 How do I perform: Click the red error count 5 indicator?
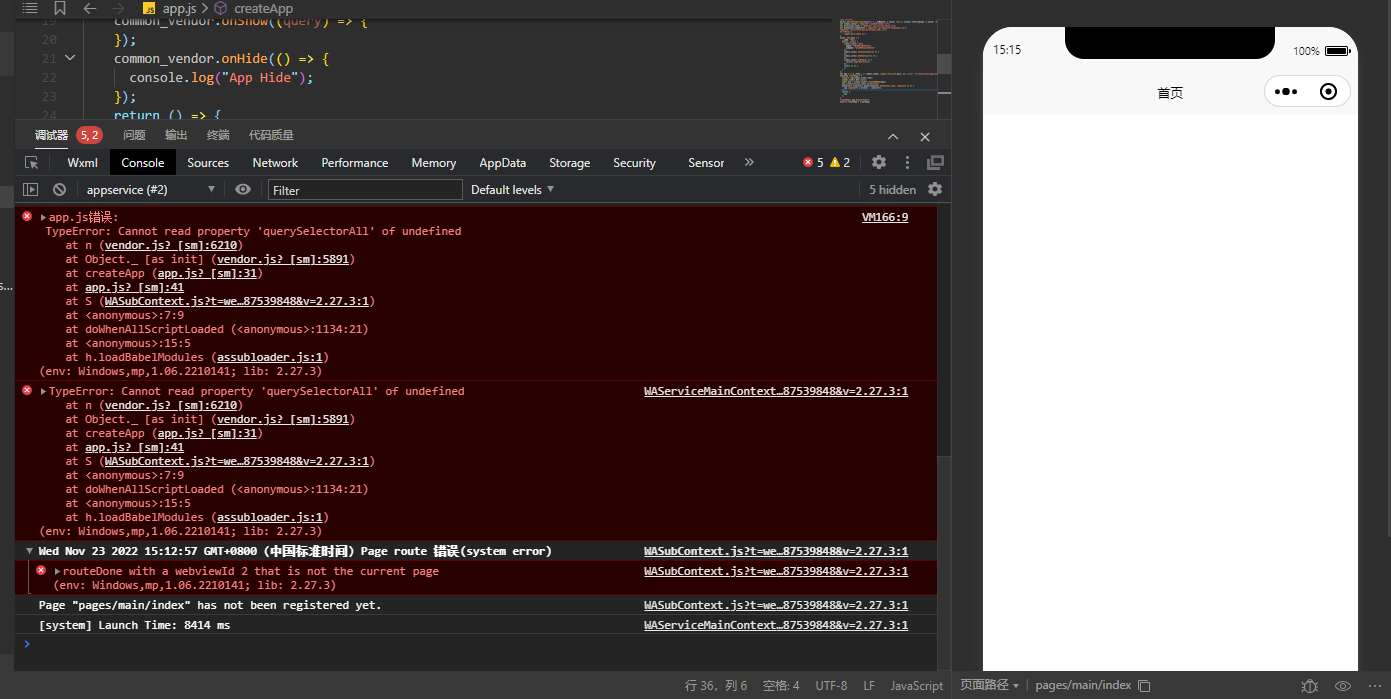click(x=813, y=162)
